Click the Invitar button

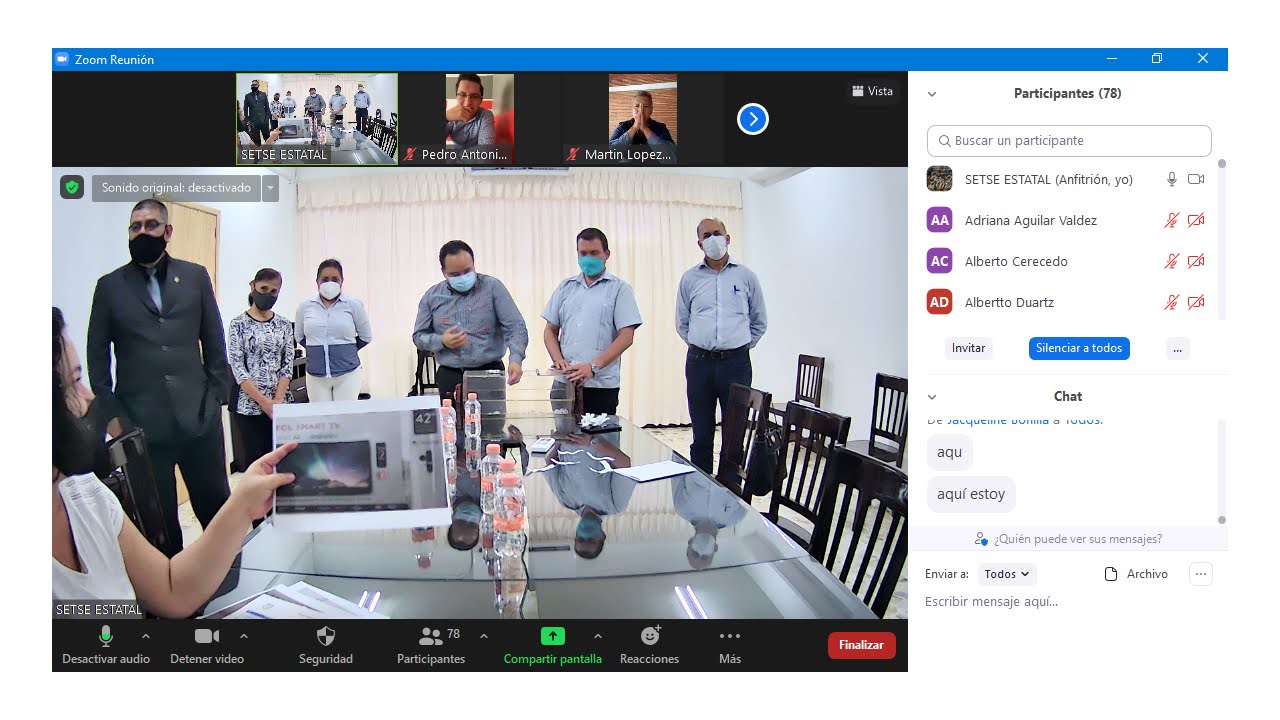[x=968, y=348]
